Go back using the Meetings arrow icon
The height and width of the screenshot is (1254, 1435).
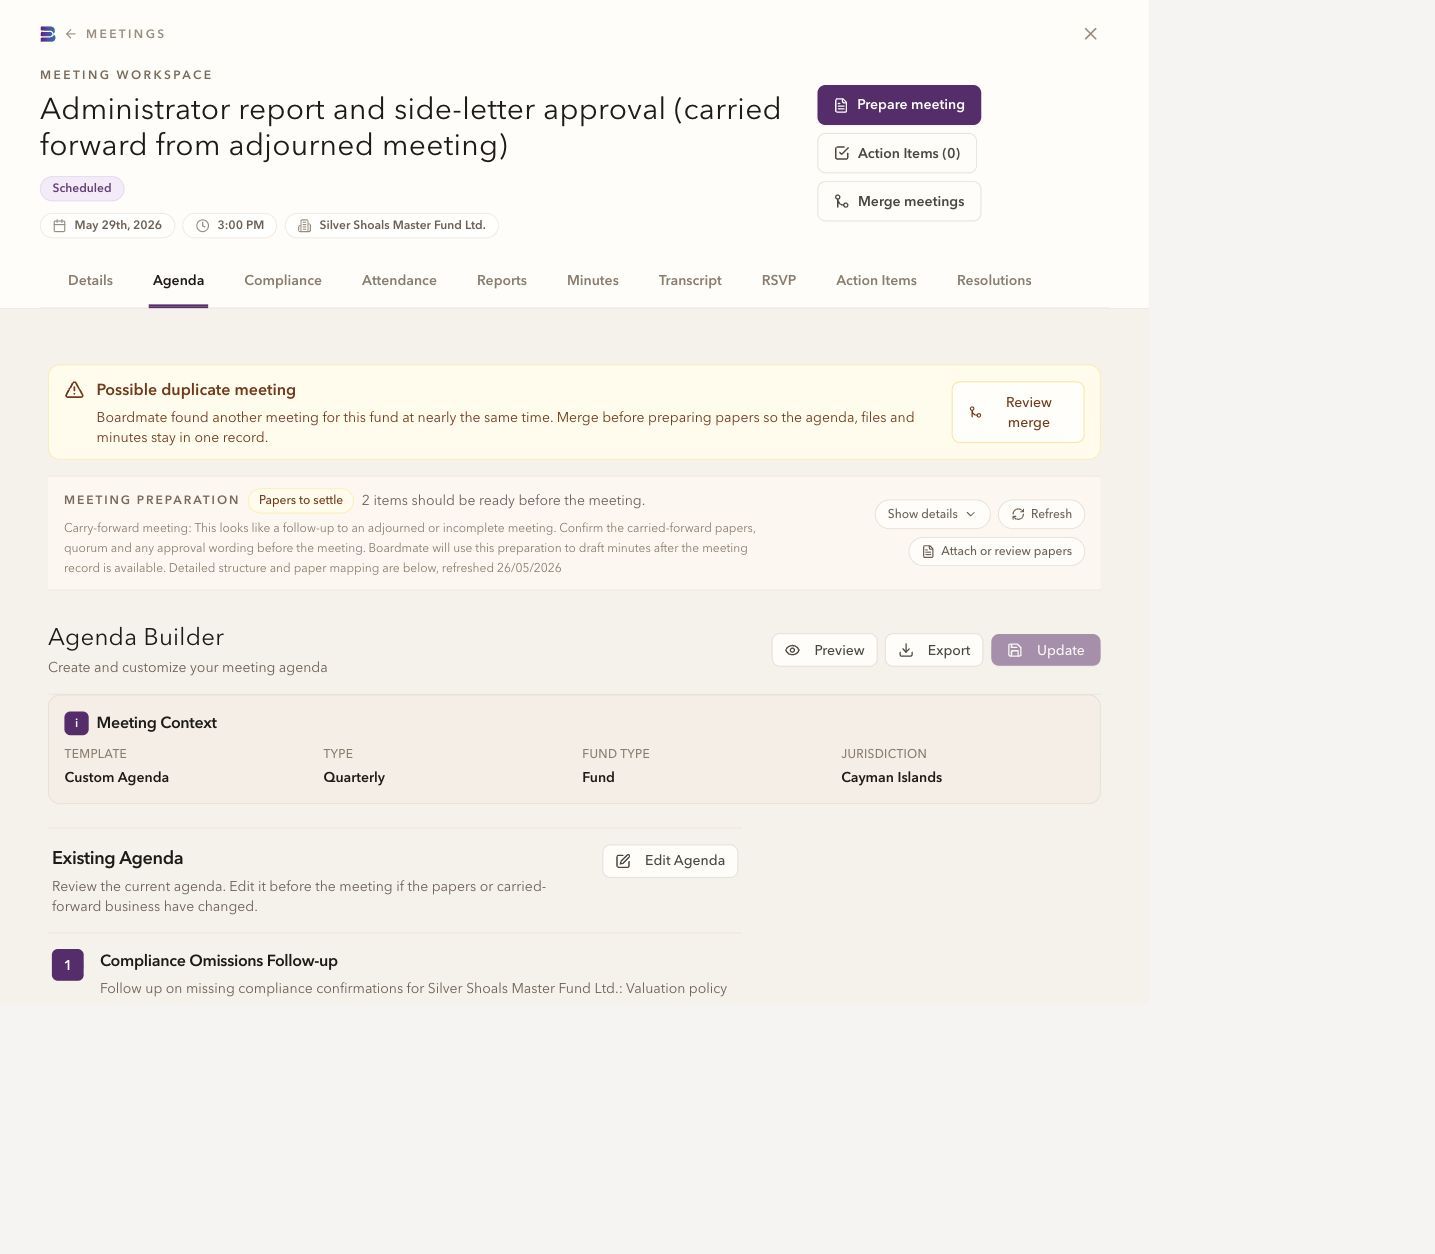[71, 34]
